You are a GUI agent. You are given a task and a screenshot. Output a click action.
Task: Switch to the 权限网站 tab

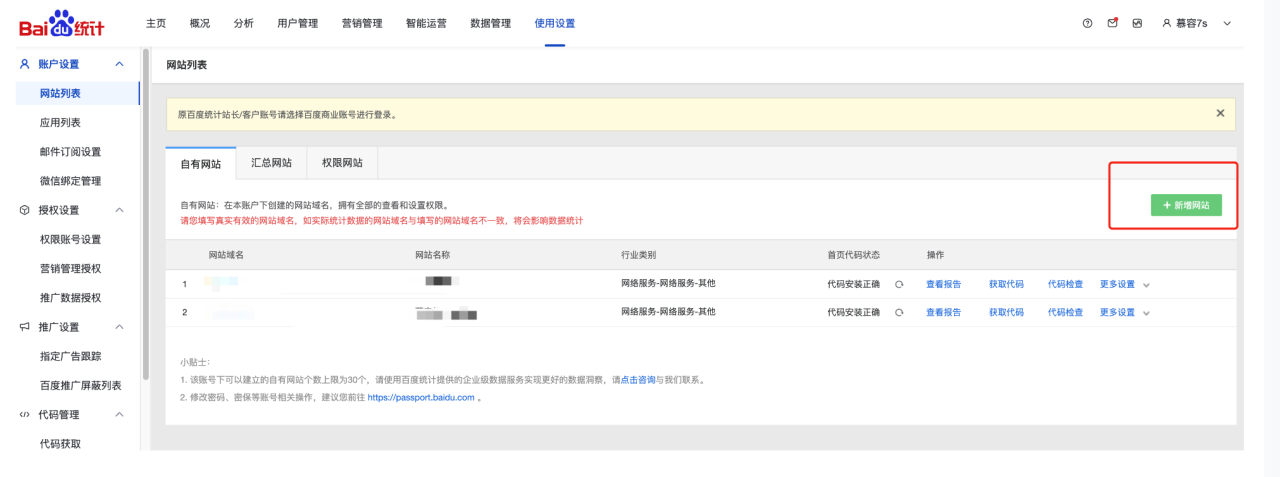342,162
